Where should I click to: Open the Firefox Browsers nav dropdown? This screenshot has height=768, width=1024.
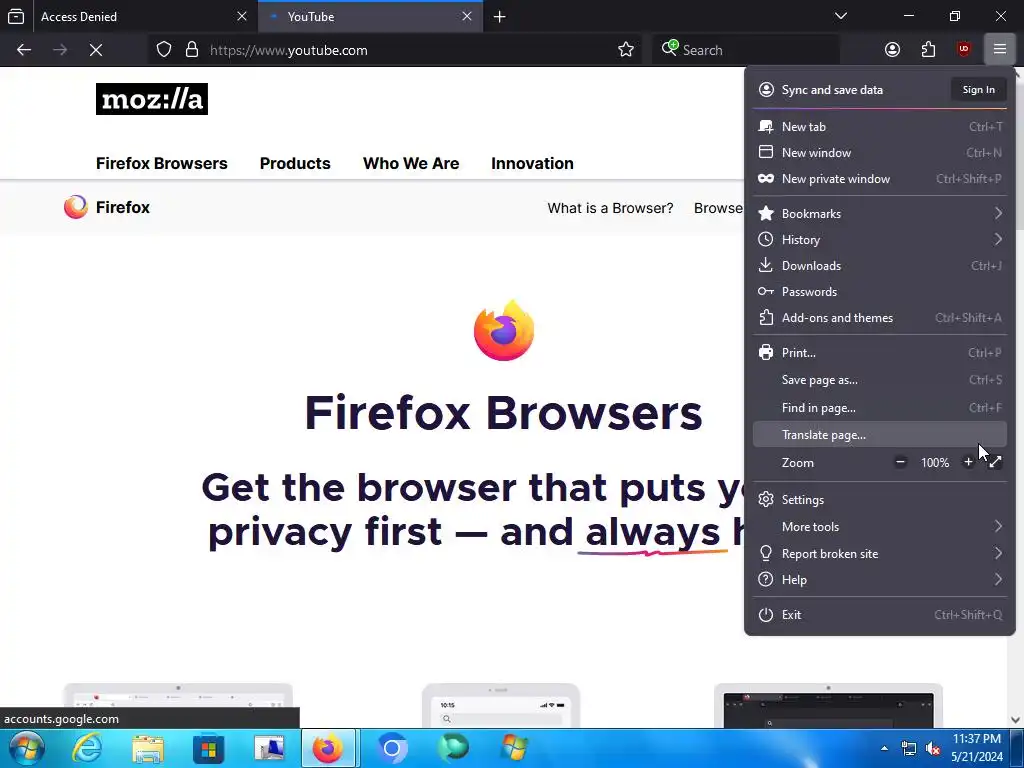click(161, 163)
